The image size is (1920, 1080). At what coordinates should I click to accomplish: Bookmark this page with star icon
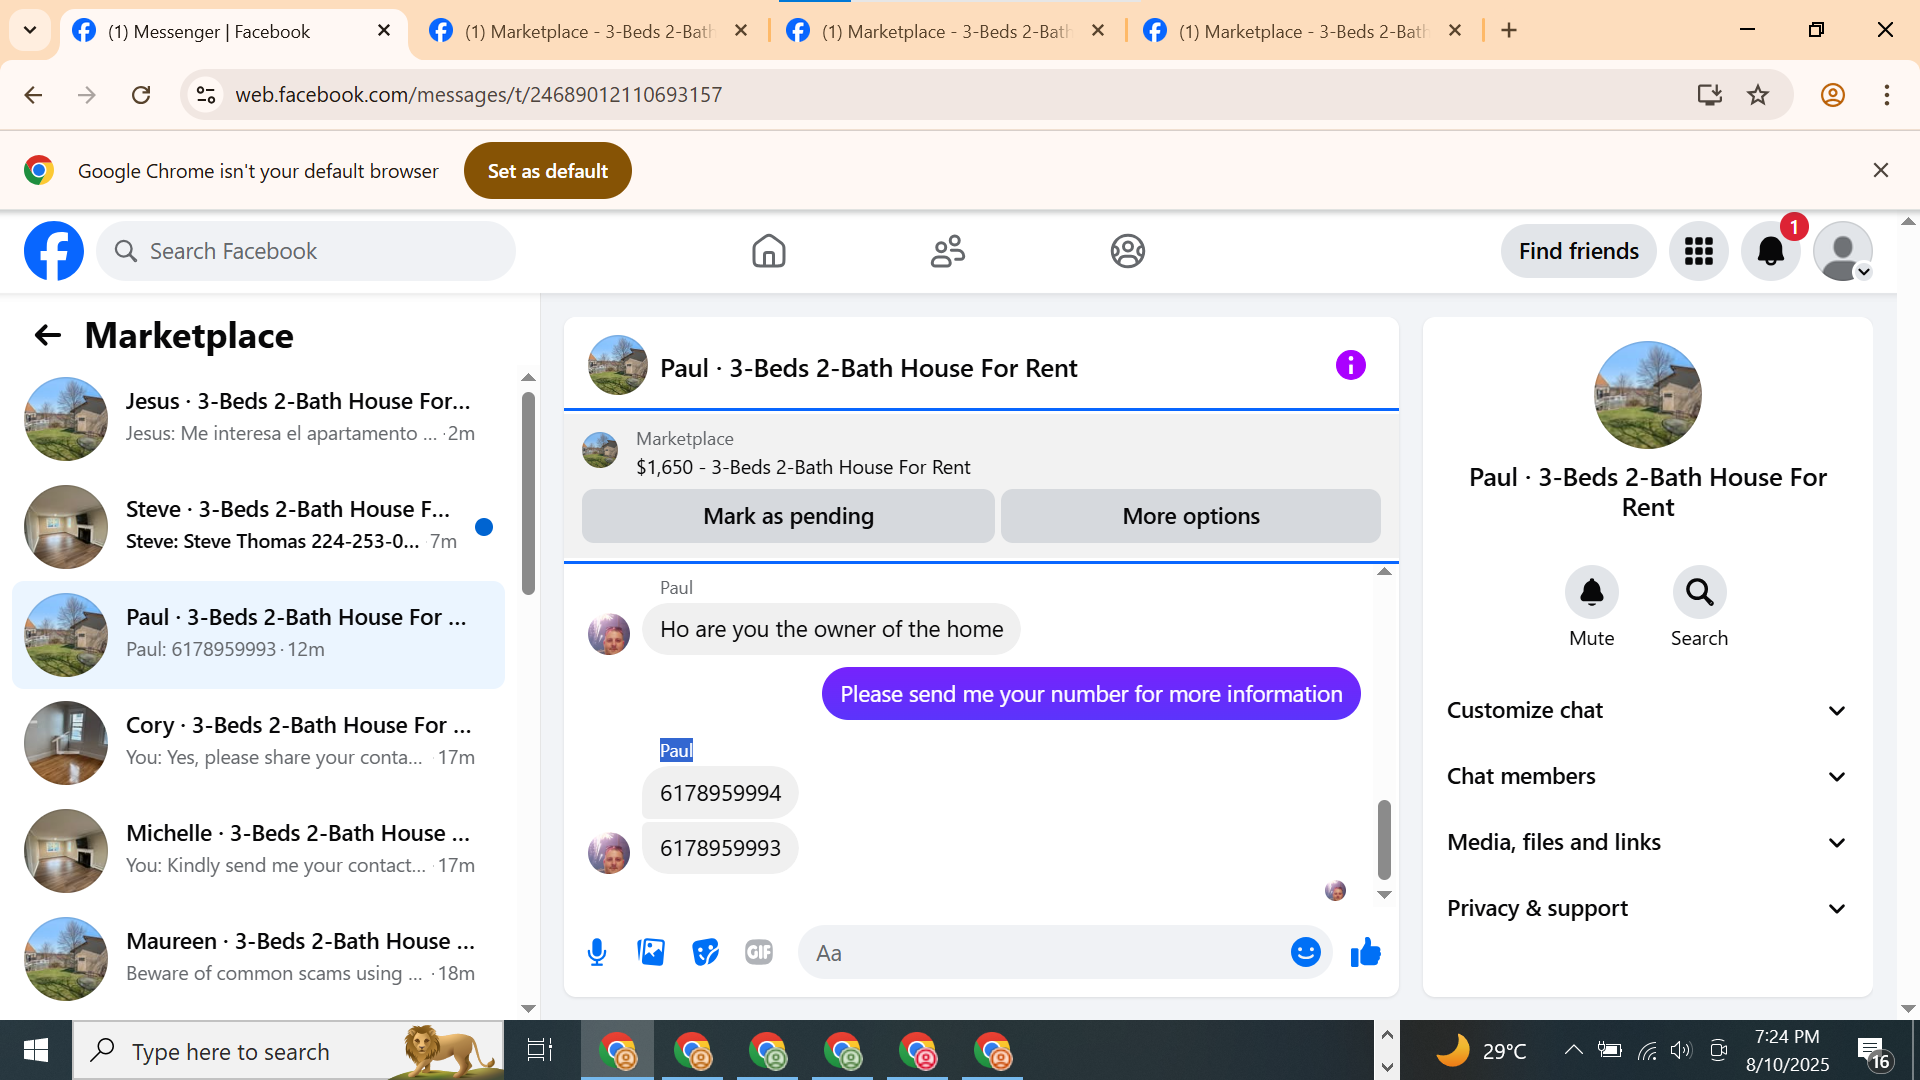[1757, 95]
